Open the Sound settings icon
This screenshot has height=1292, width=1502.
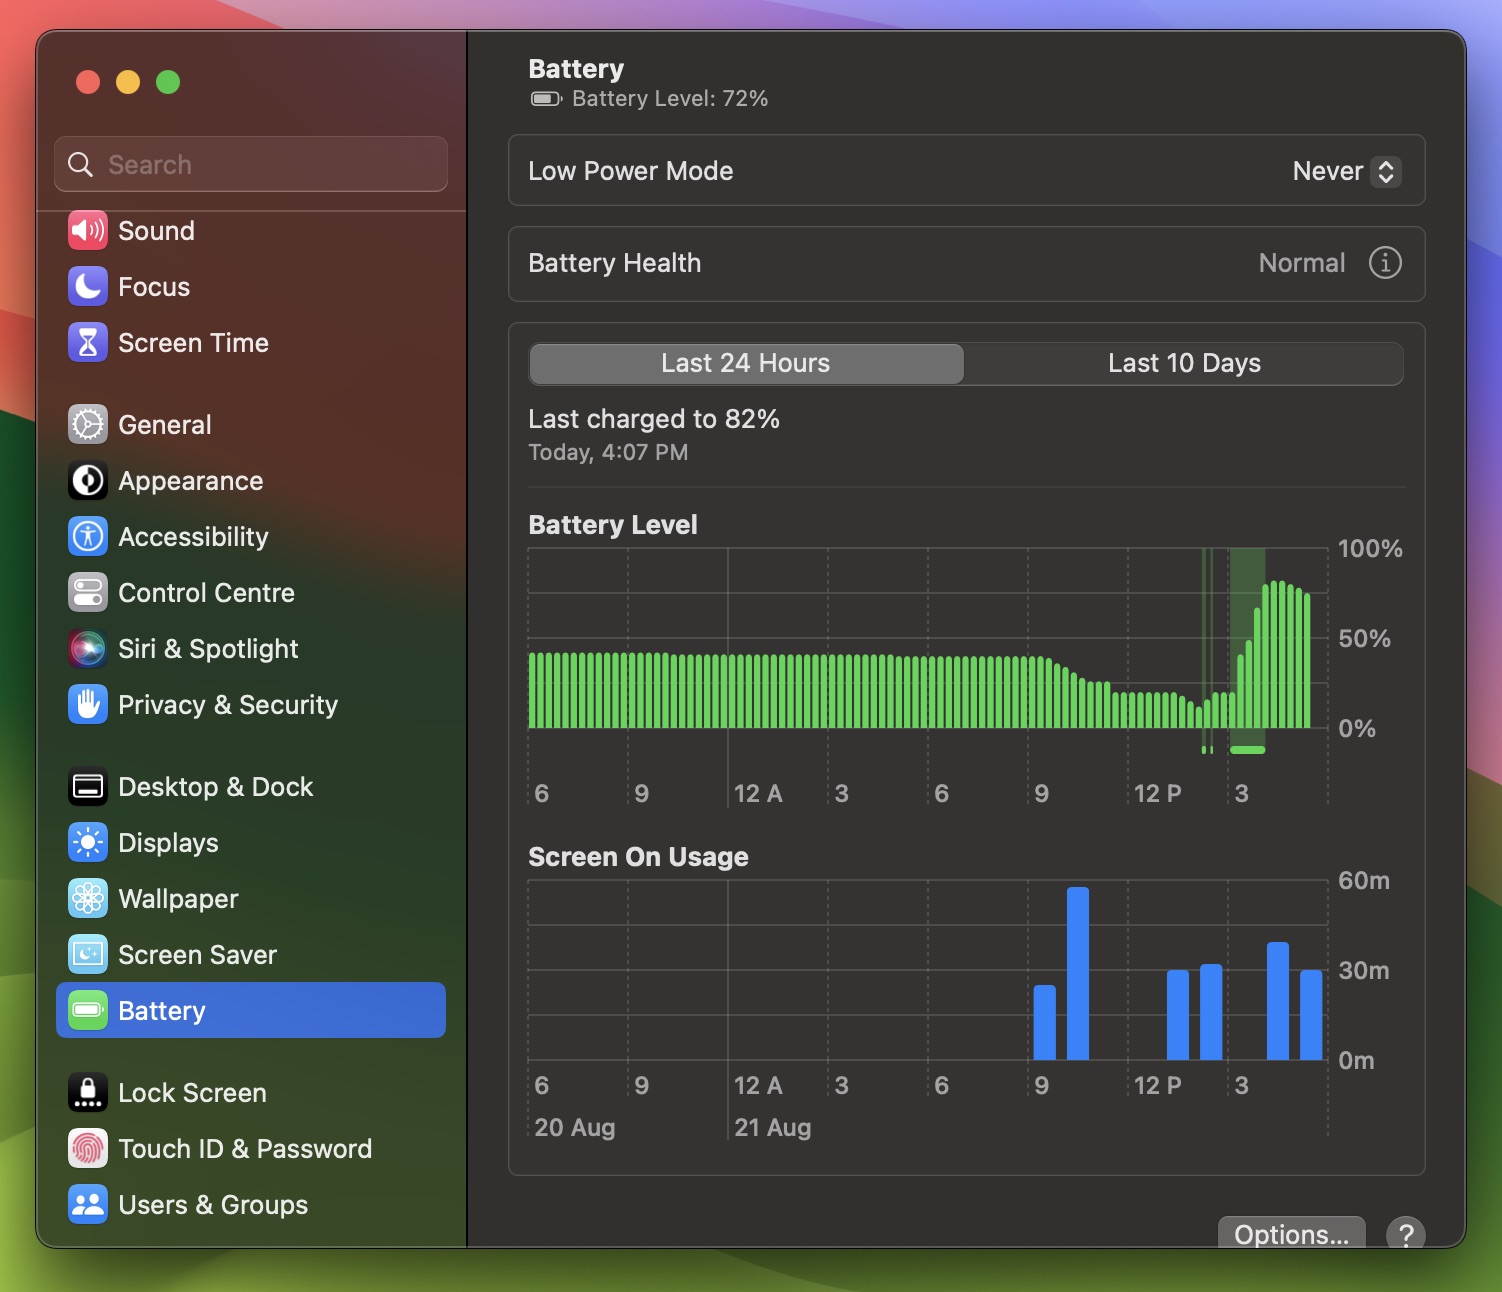pos(87,230)
